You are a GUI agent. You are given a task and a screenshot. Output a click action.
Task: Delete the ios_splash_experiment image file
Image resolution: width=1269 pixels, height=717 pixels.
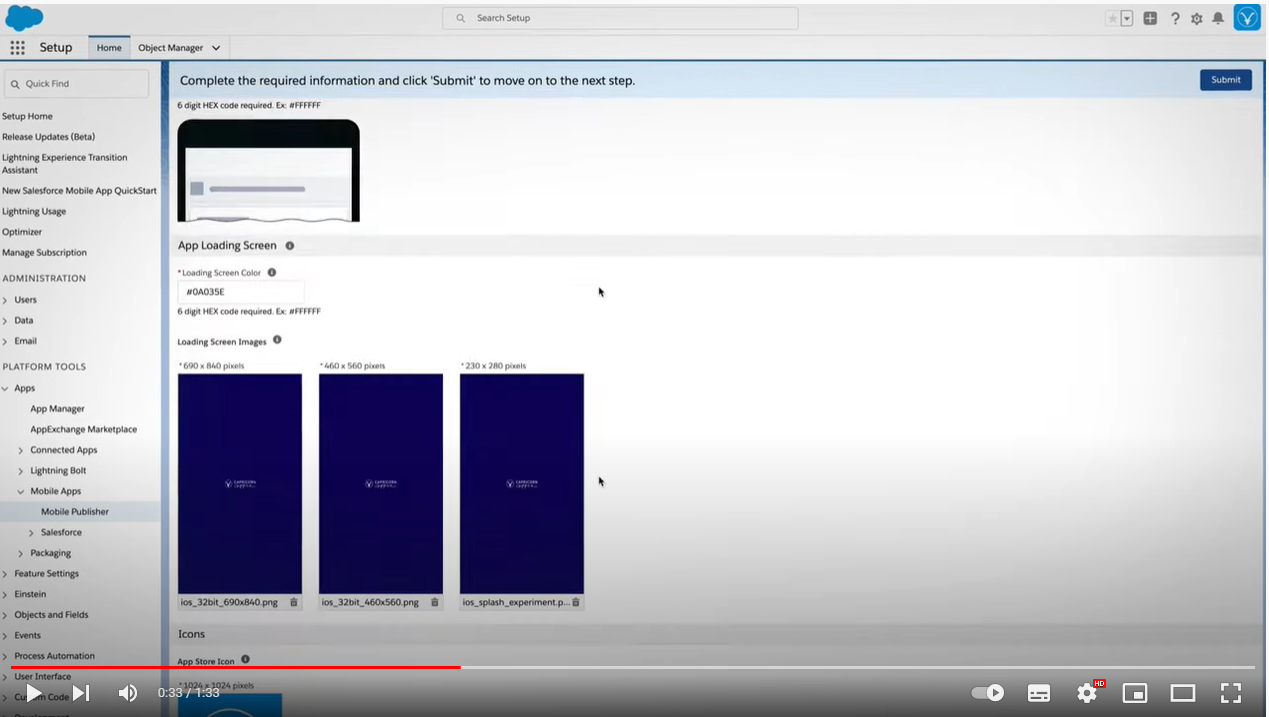[576, 602]
